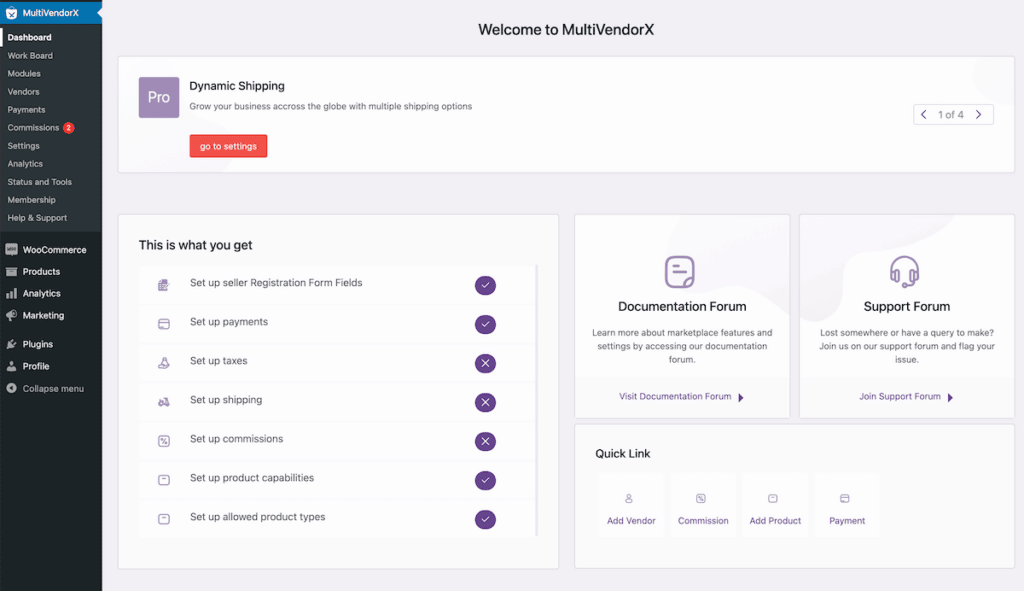1024x591 pixels.
Task: Toggle completion status for Set up taxes
Action: (485, 363)
